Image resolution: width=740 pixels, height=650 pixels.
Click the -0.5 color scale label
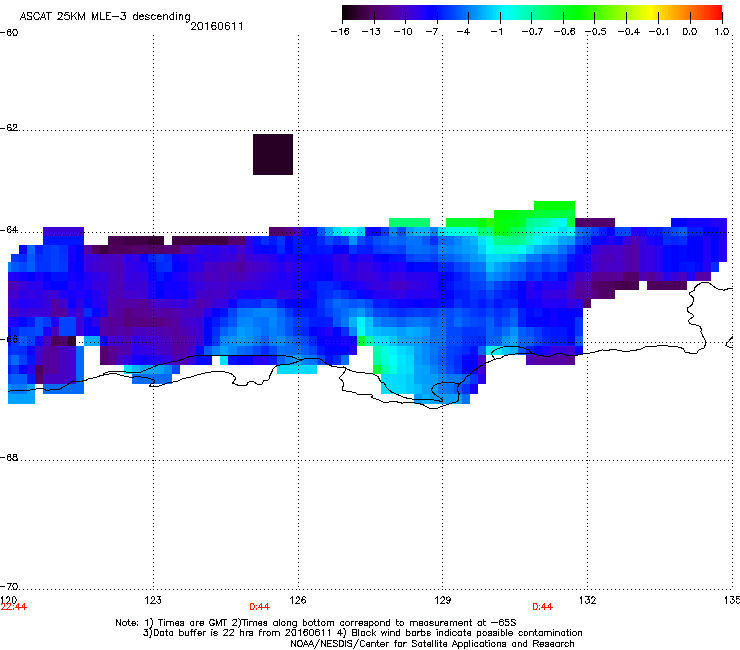pyautogui.click(x=596, y=32)
